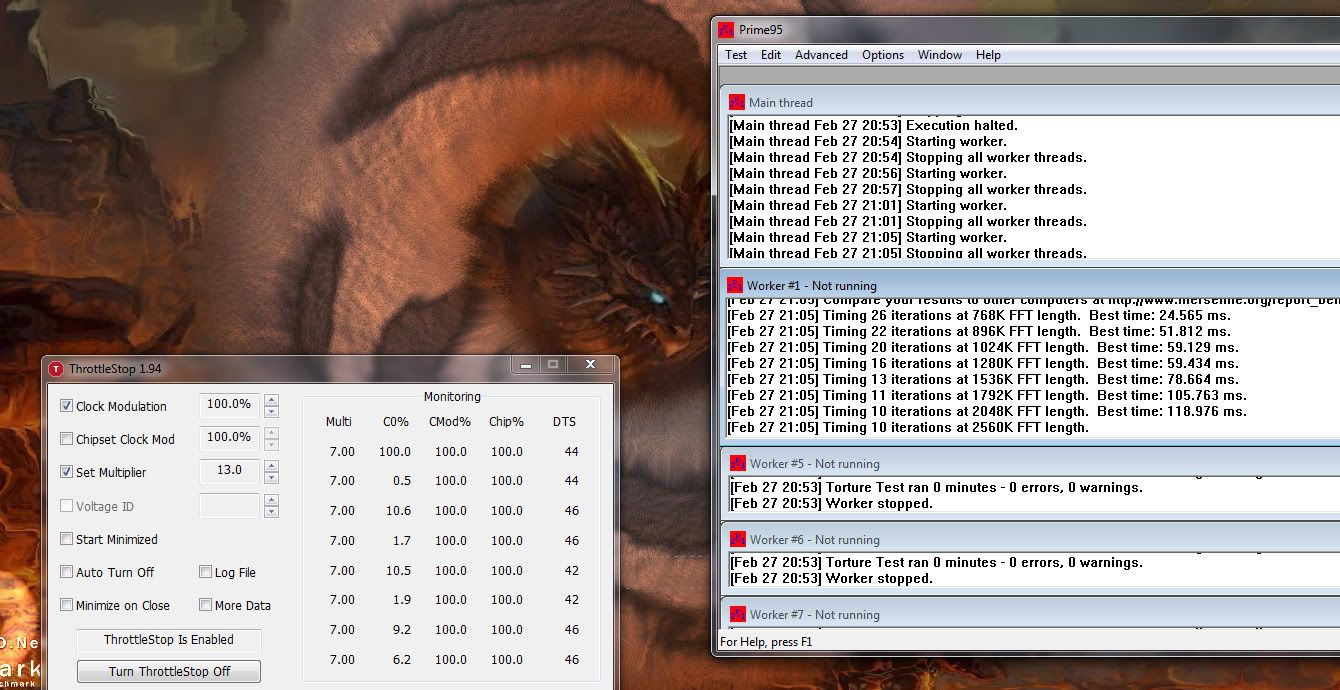Screen dimensions: 1340x690
Task: Raise Chipset Clock Mod with up arrow
Action: [271, 433]
